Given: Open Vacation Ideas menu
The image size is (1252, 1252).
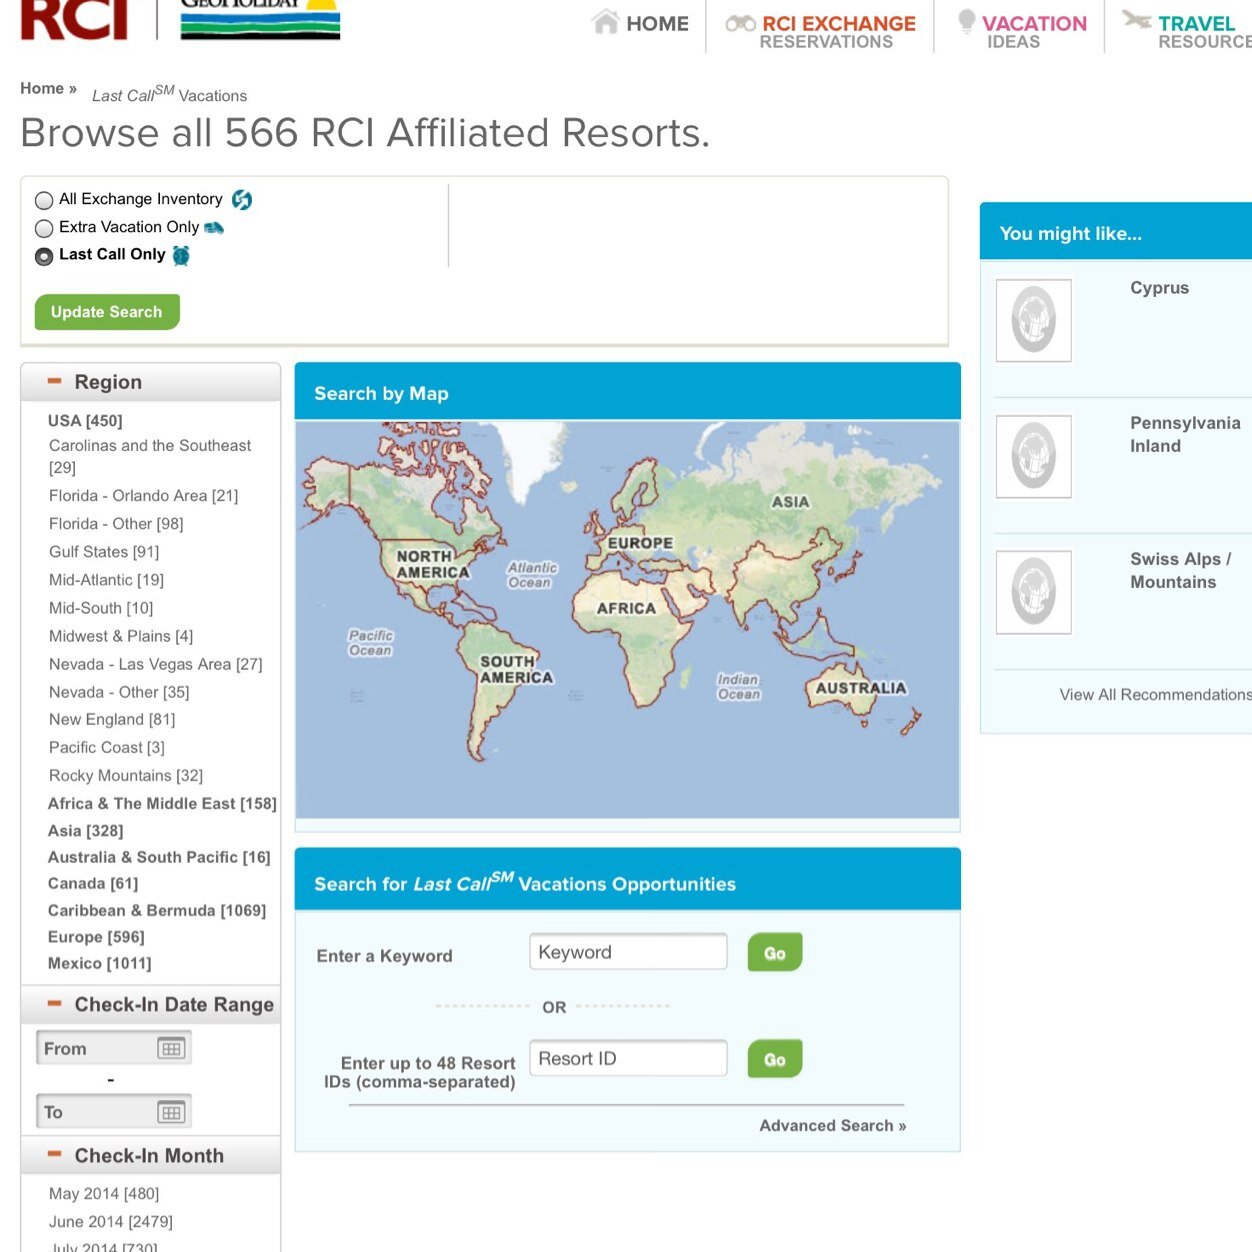Looking at the screenshot, I should click(1034, 32).
